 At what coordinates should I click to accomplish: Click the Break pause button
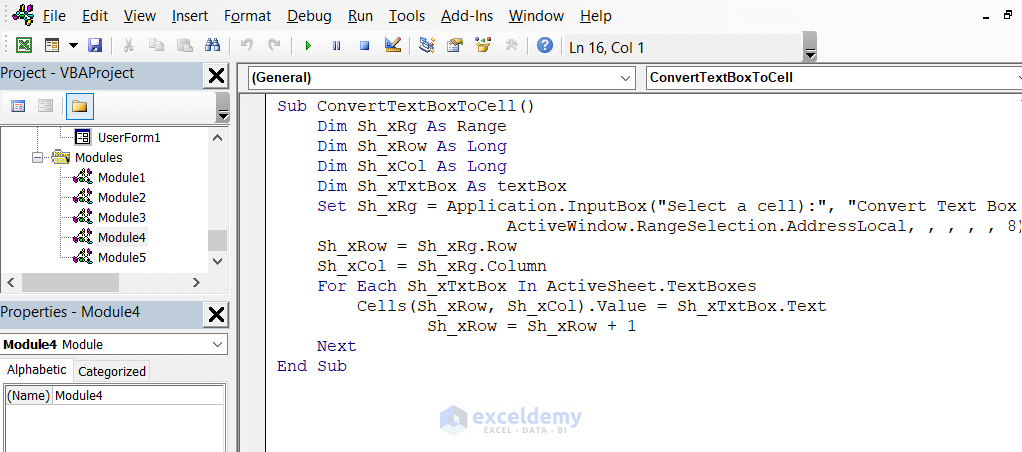pos(336,46)
